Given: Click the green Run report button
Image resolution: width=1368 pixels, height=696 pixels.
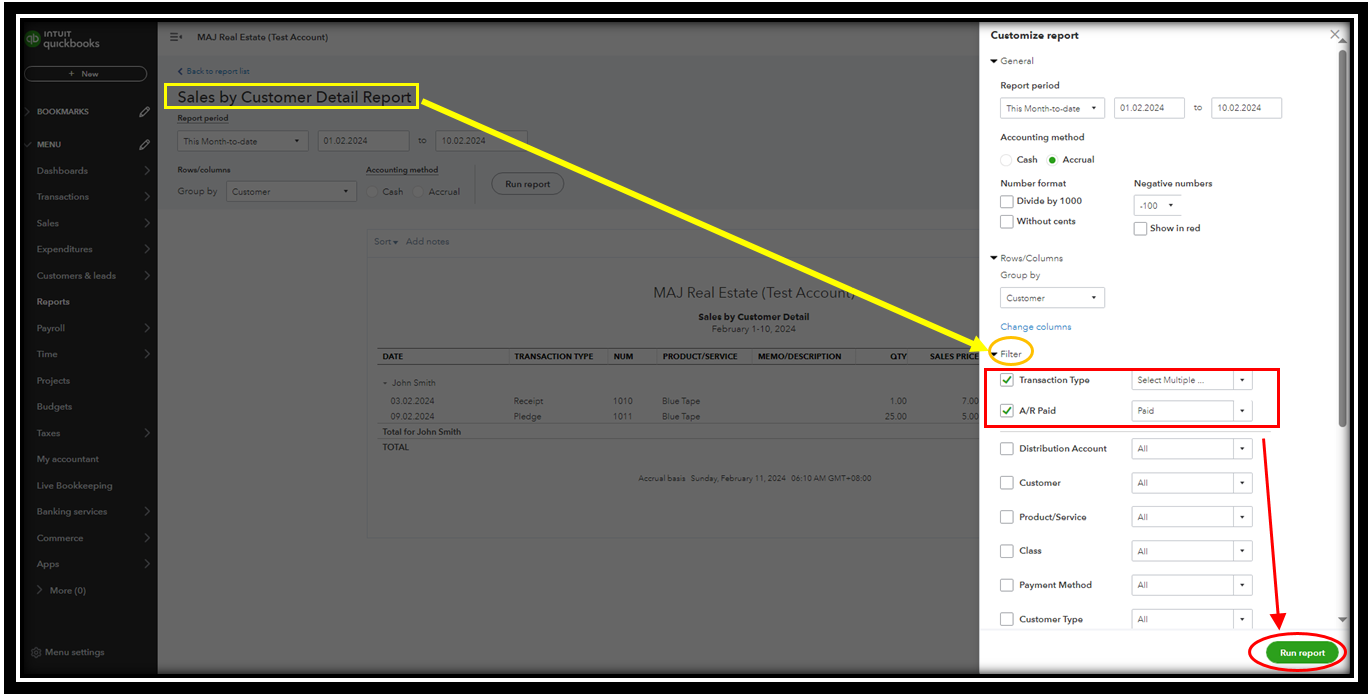Looking at the screenshot, I should pos(1302,652).
